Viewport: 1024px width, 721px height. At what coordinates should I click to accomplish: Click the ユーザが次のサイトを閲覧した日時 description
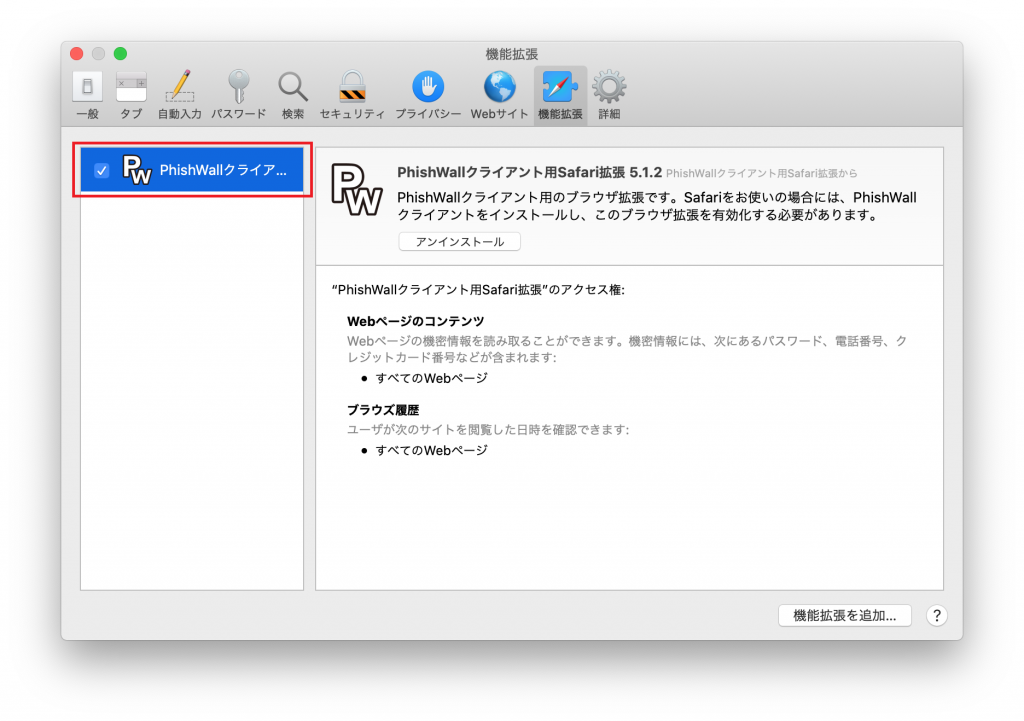pos(488,430)
